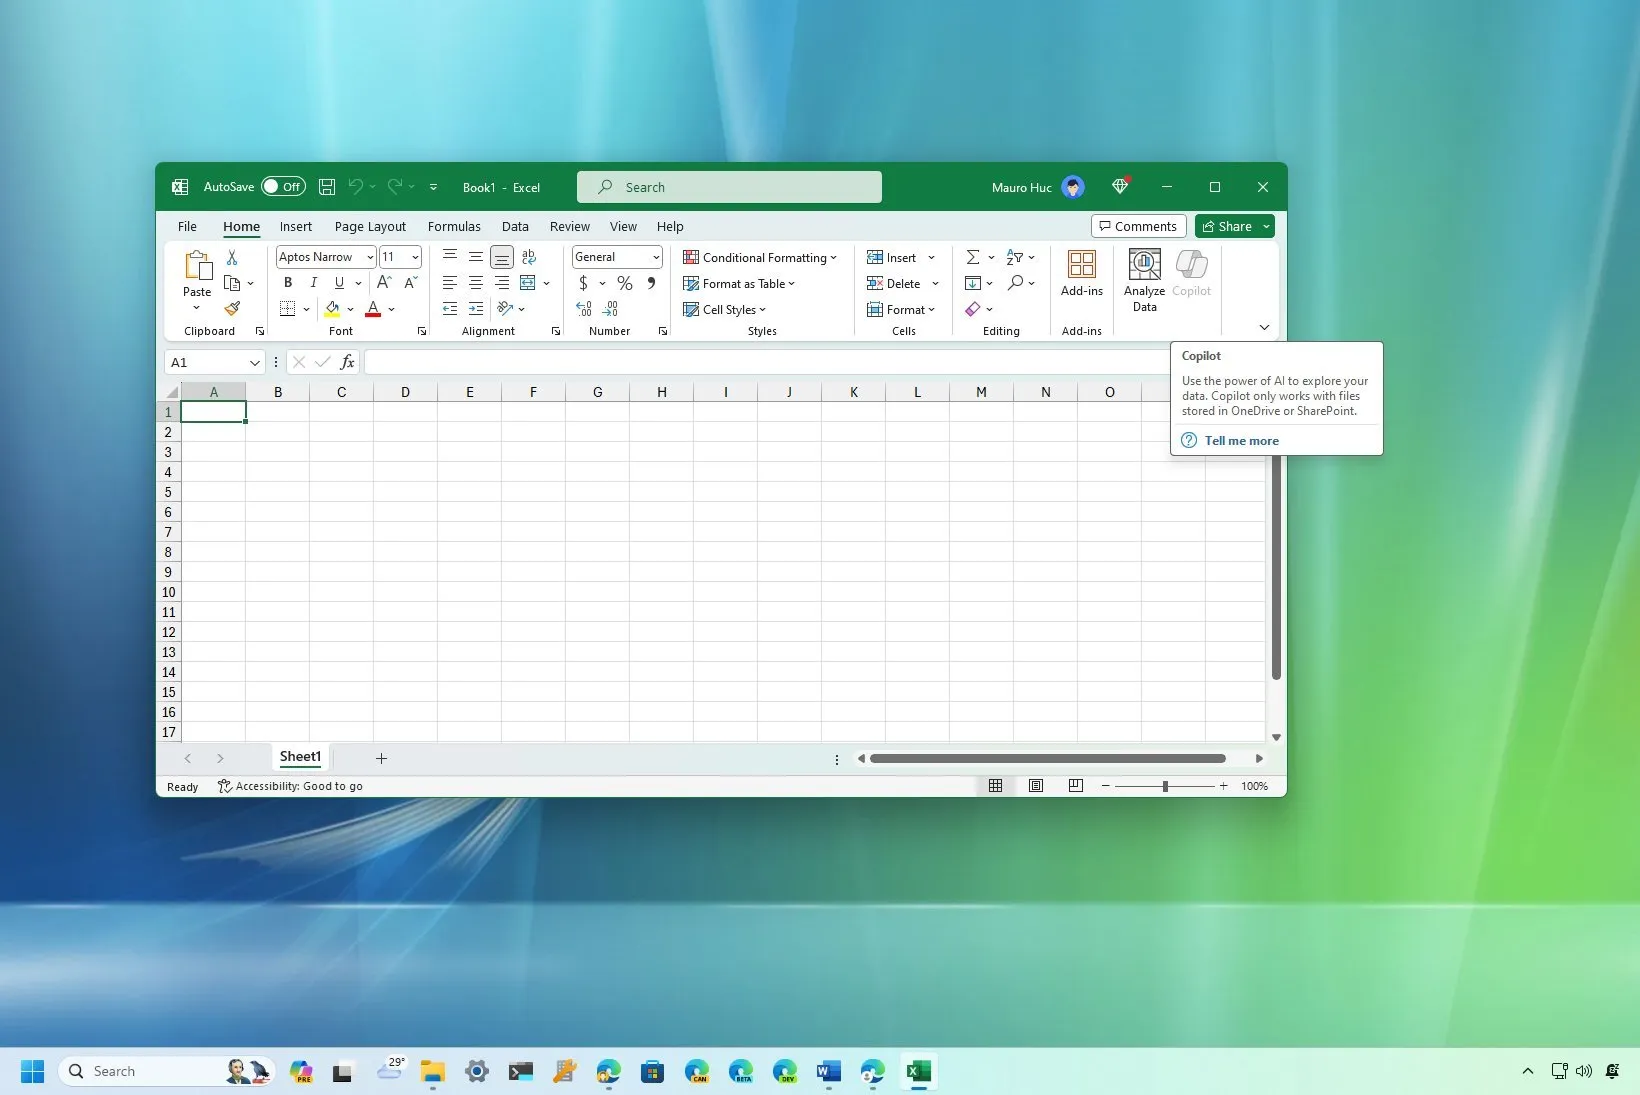The height and width of the screenshot is (1095, 1640).
Task: Toggle the AutoSave switch
Action: coord(284,186)
